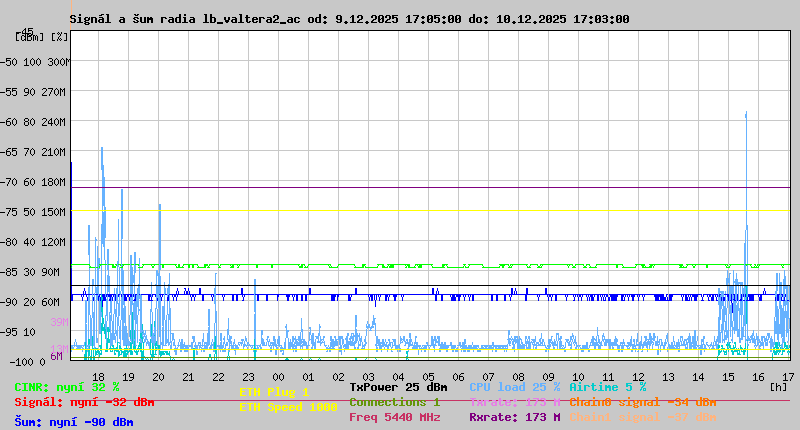Viewport: 800px width, 430px height.
Task: Click the '[dBm]' unit label on y-axis
Action: (x=30, y=37)
